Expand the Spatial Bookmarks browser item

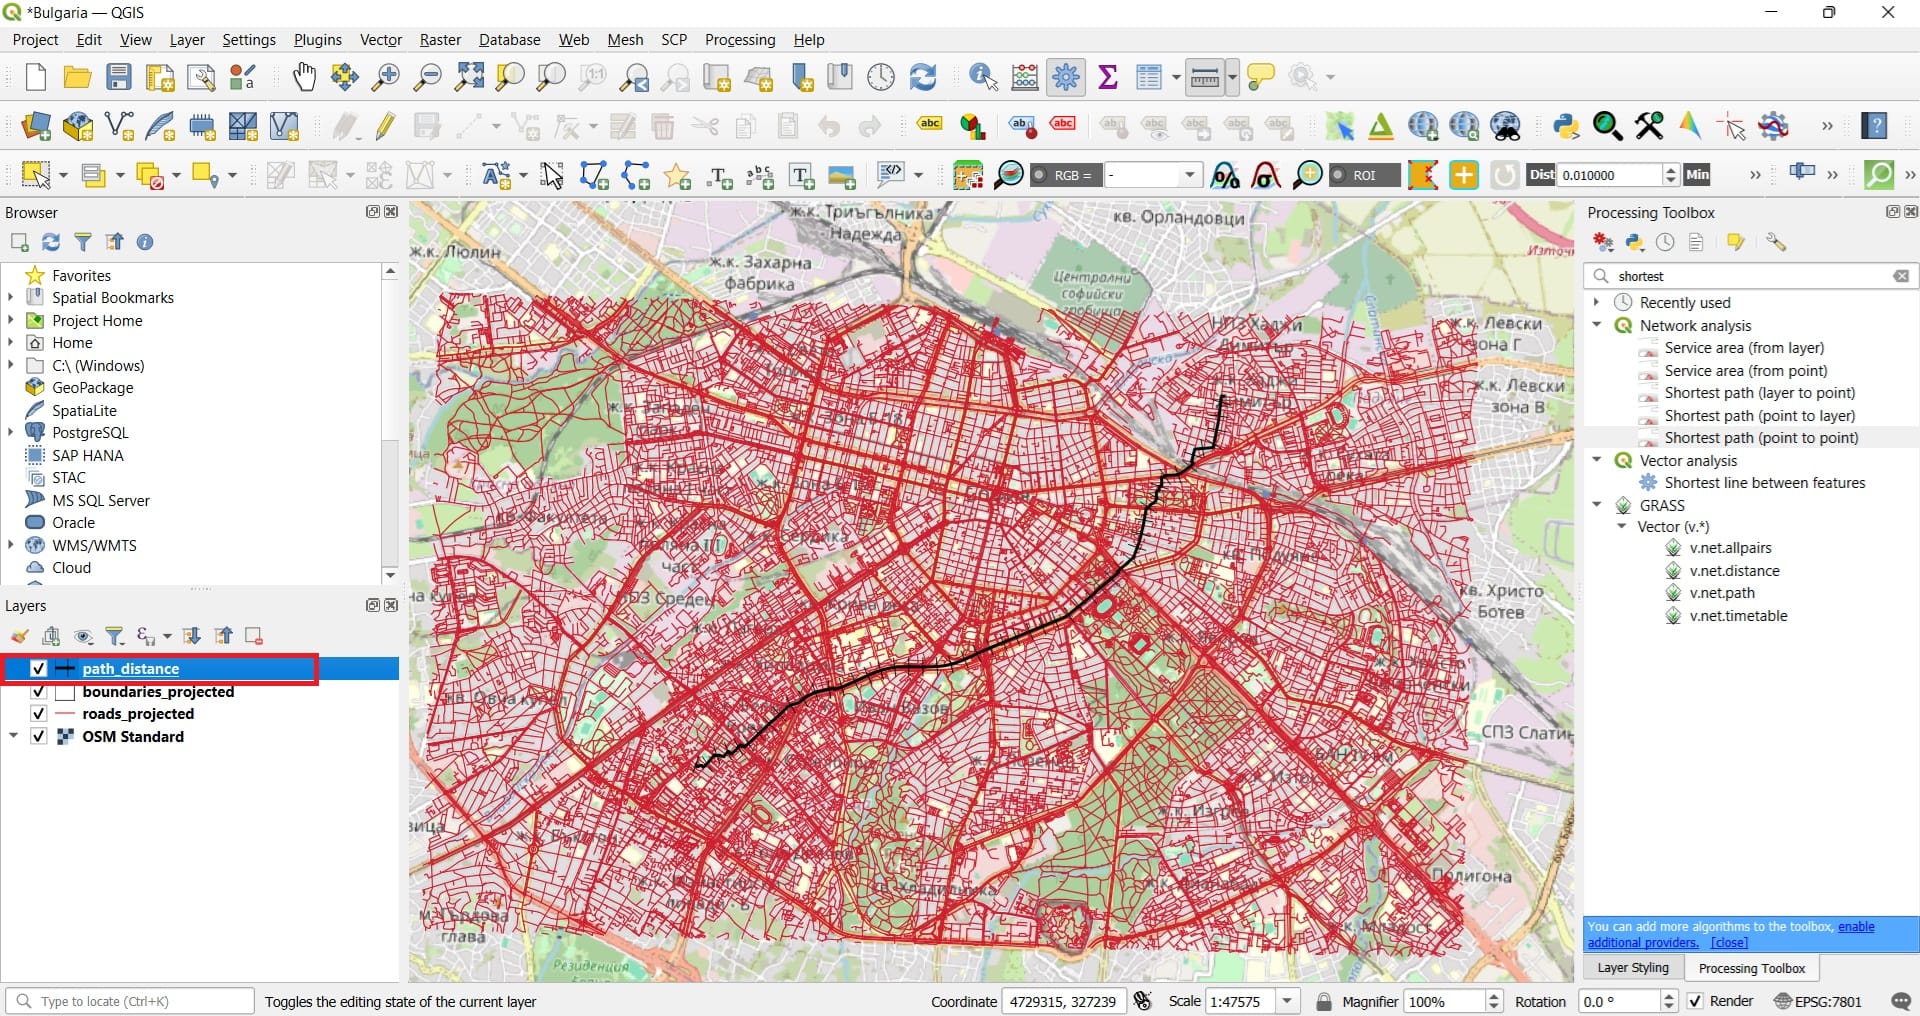point(11,297)
